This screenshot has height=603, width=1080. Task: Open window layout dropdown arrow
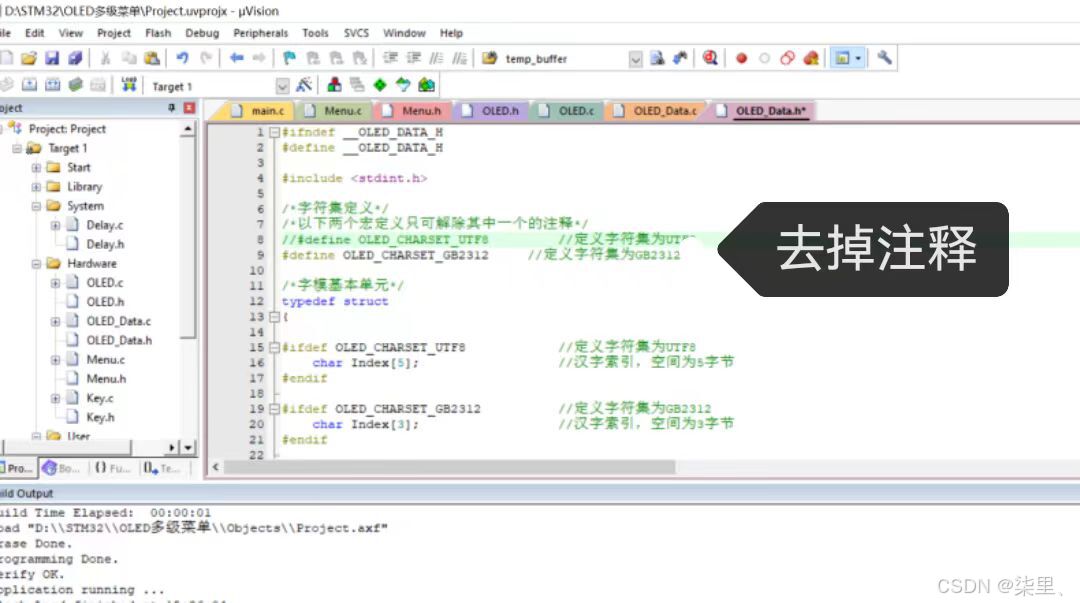click(858, 59)
